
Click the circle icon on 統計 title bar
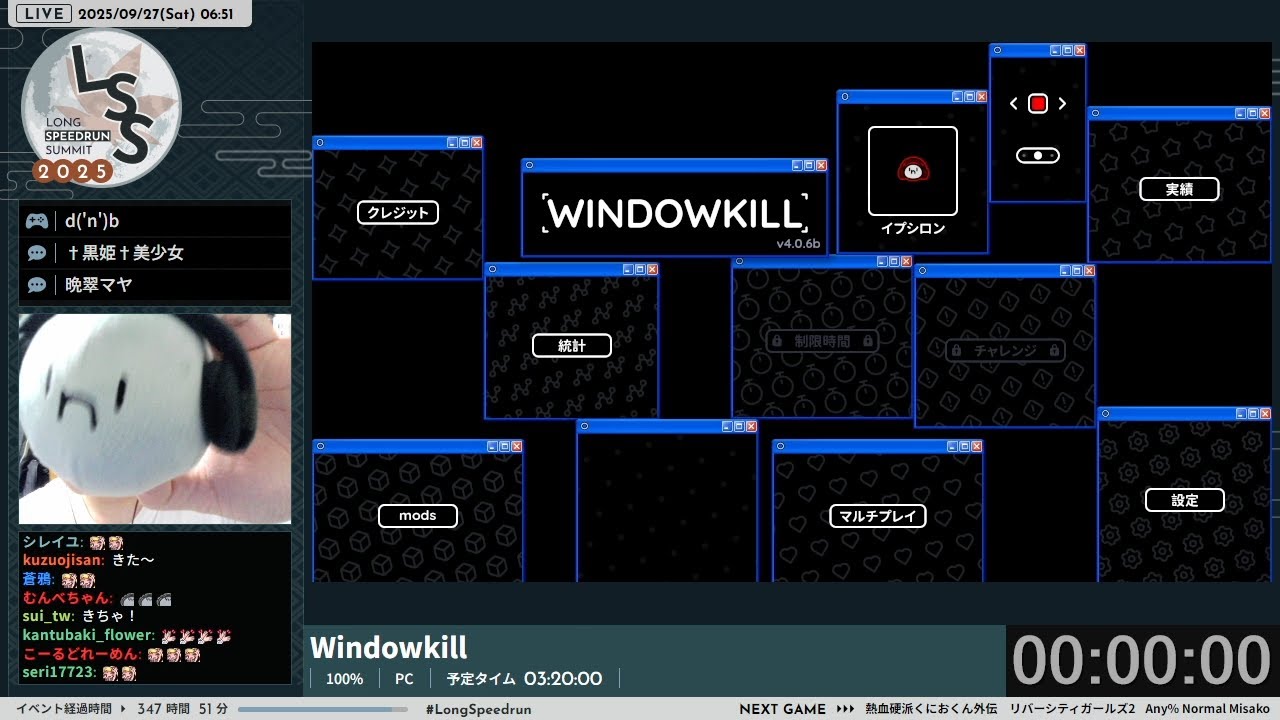[492, 269]
